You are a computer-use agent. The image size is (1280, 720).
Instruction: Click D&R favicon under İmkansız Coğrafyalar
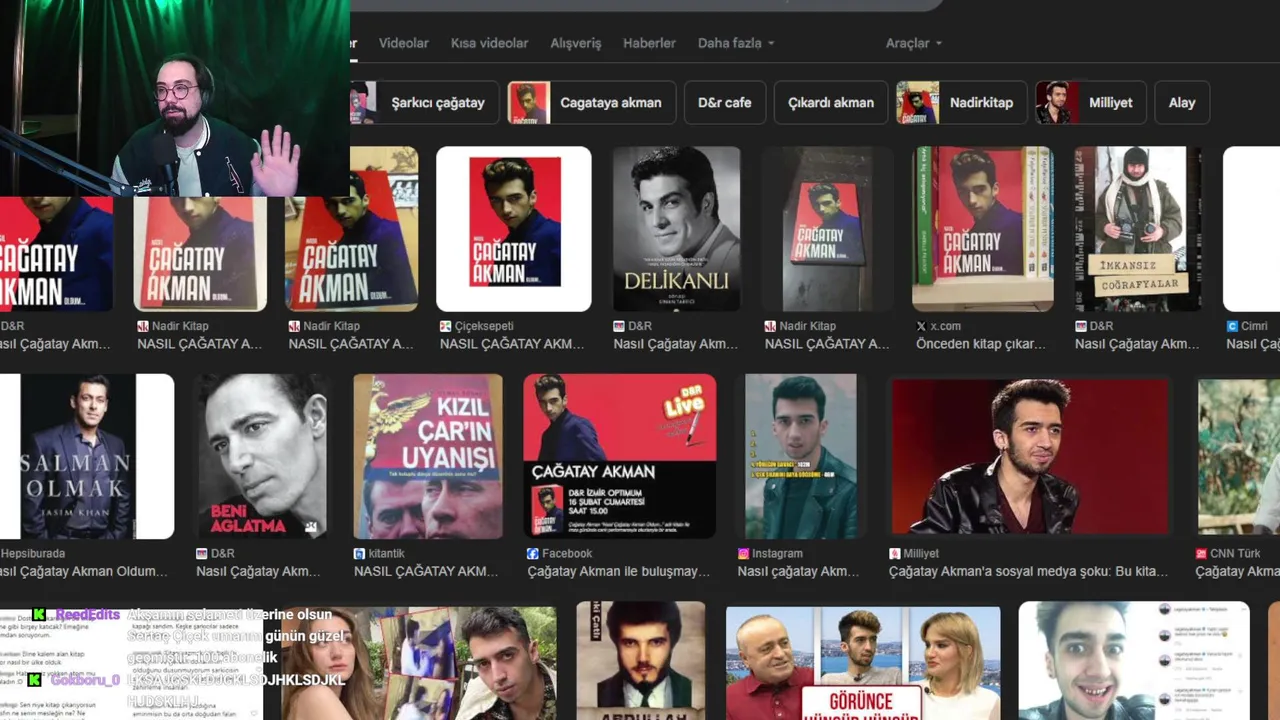click(x=1080, y=326)
